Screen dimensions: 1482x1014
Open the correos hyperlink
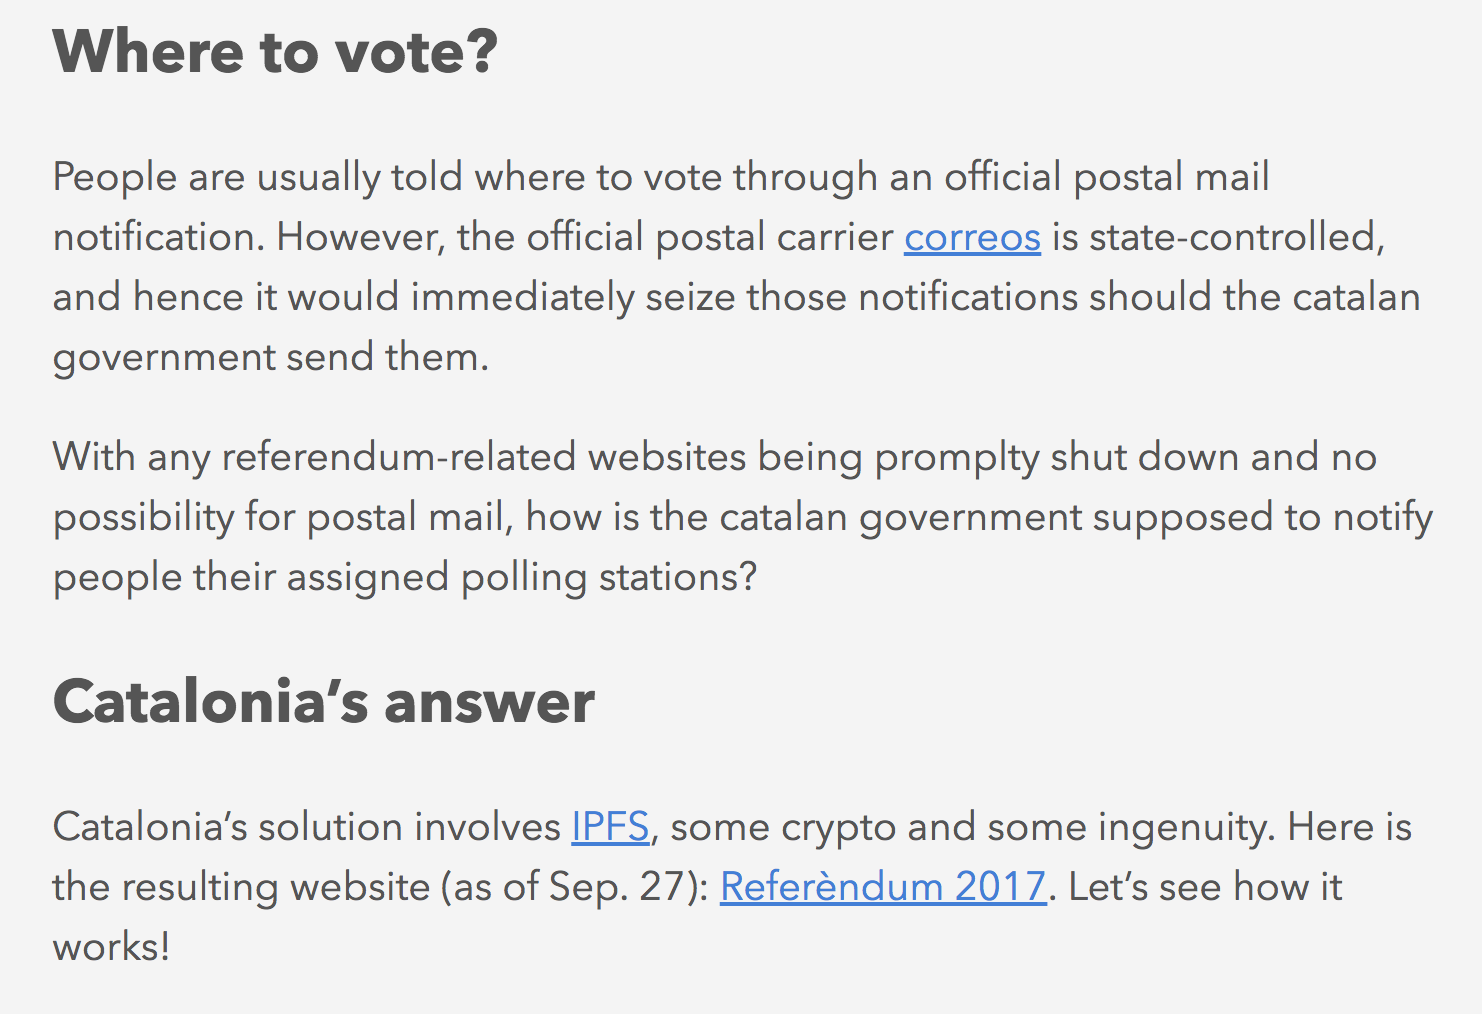tap(972, 238)
